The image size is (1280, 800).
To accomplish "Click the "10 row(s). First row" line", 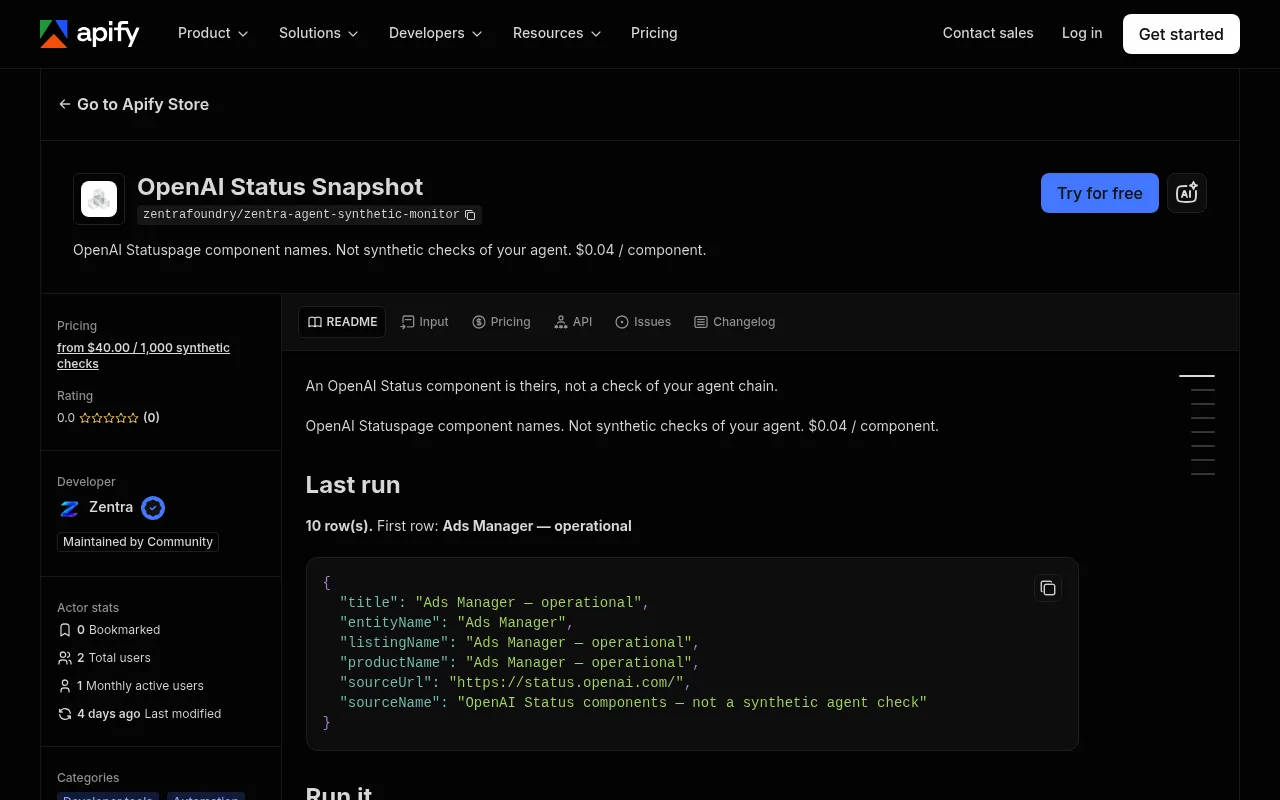I will click(469, 526).
